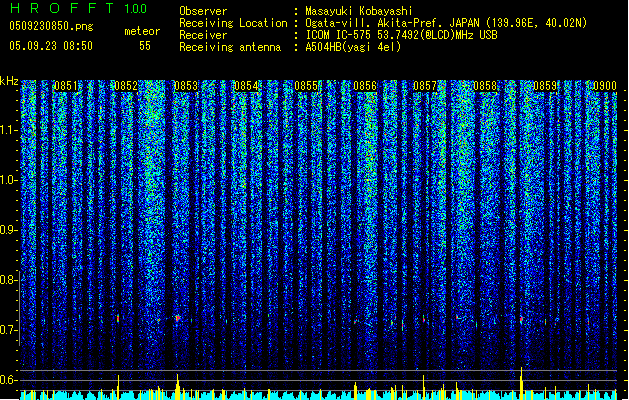Image resolution: width=629 pixels, height=400 pixels.
Task: Click the Receiving antenna label
Action: 230,47
